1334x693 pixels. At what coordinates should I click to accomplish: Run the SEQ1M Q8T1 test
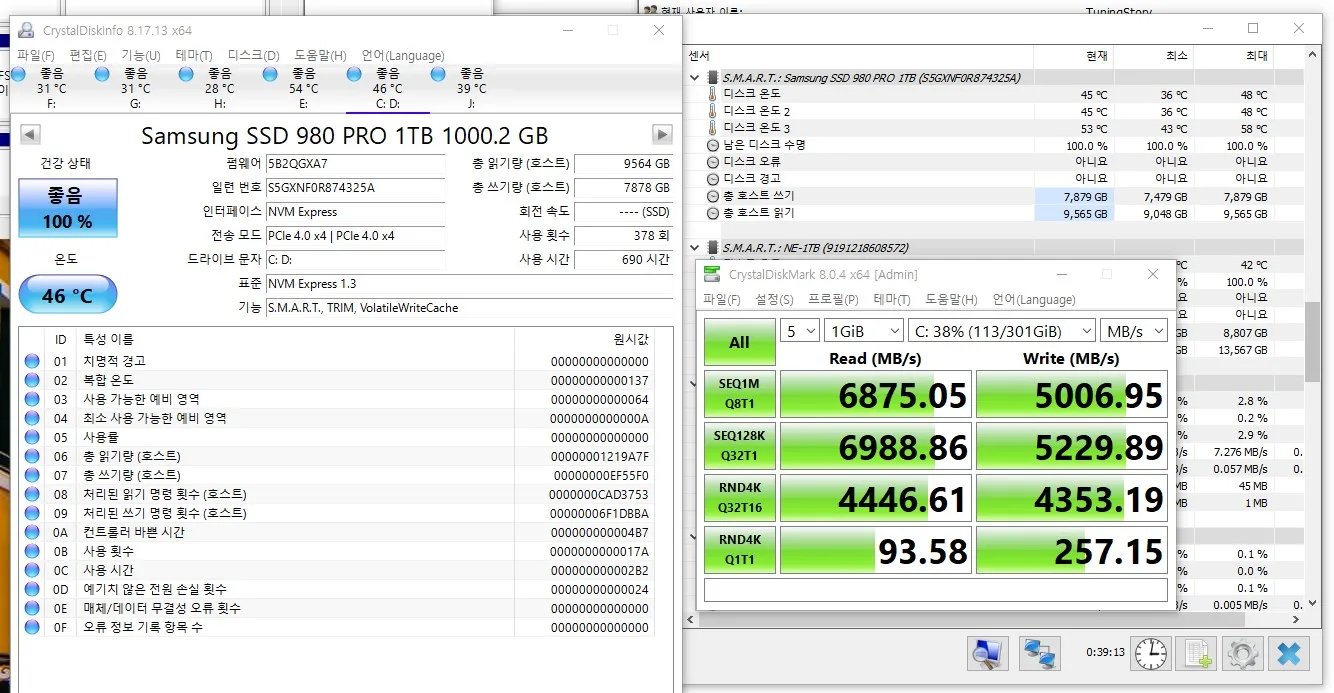point(739,394)
